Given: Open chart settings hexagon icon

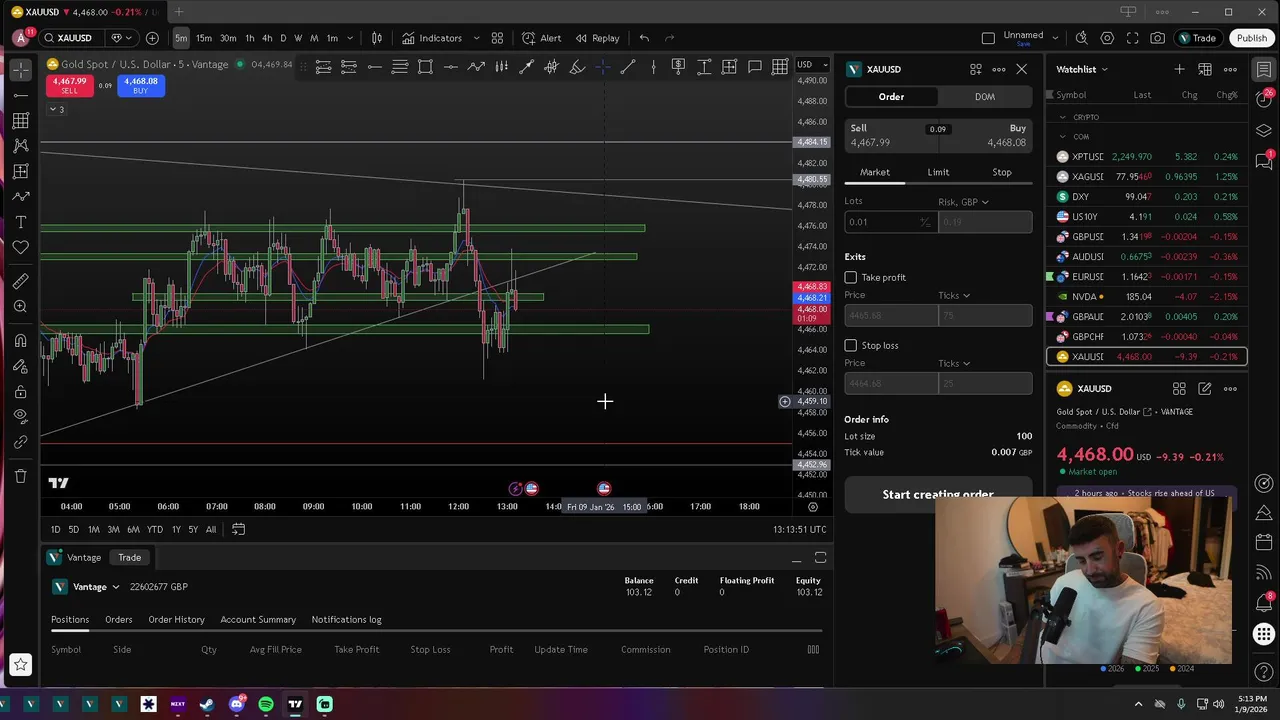Looking at the screenshot, I should [1107, 38].
